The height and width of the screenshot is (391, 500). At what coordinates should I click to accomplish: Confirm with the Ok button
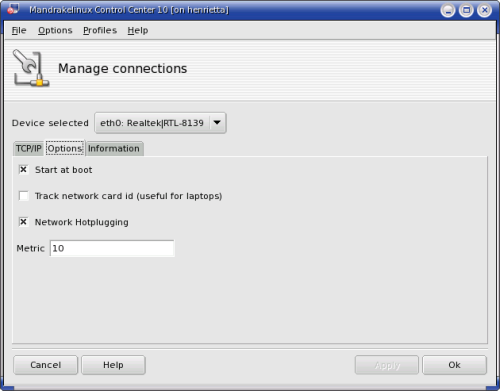454,365
